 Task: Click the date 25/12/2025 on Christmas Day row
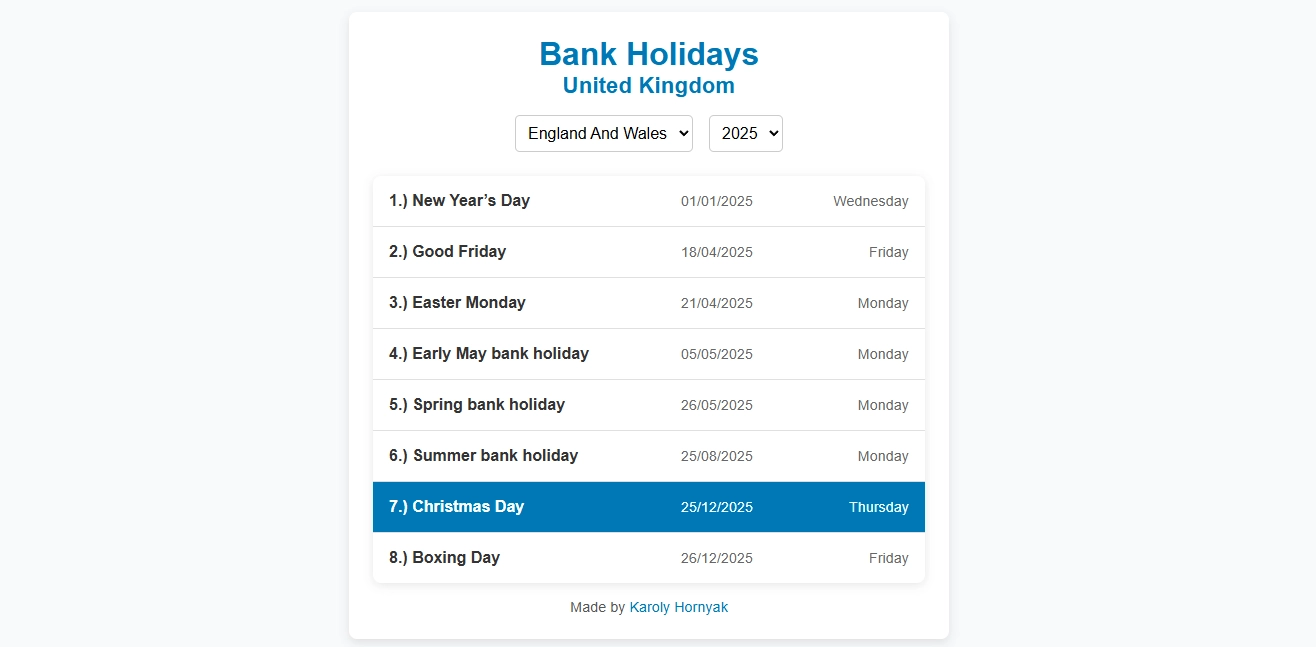point(716,507)
